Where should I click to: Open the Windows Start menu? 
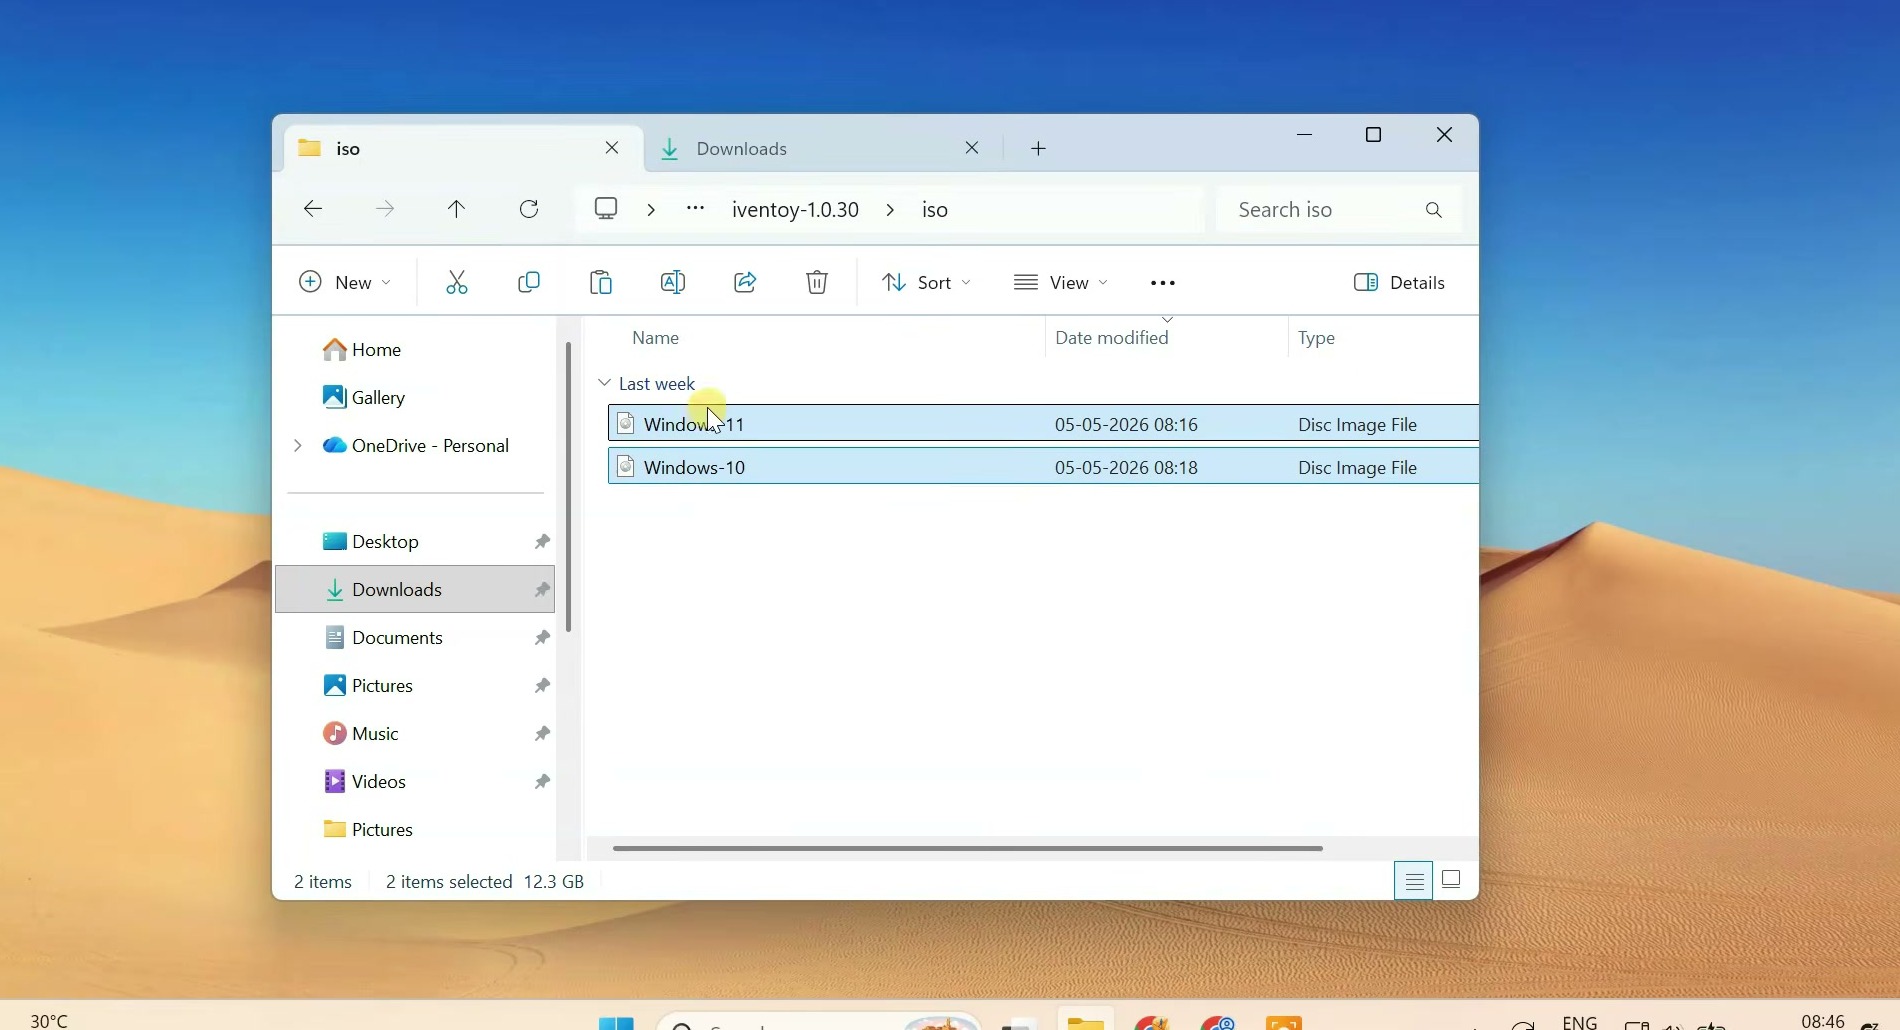[616, 1022]
